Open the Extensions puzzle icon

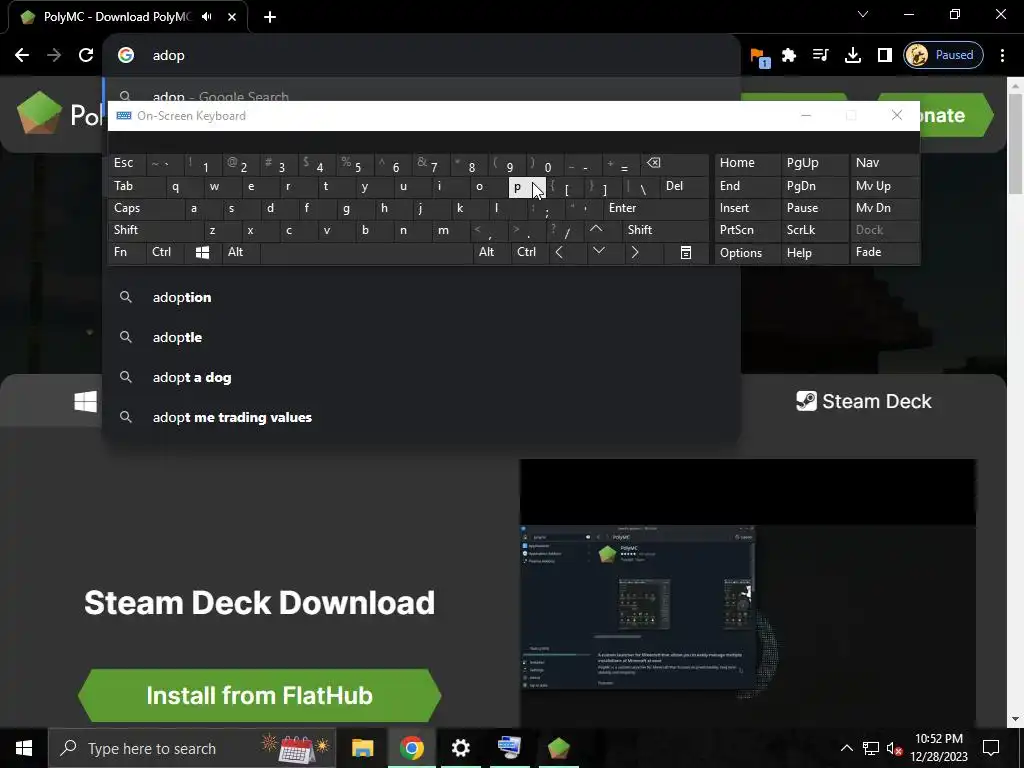789,55
